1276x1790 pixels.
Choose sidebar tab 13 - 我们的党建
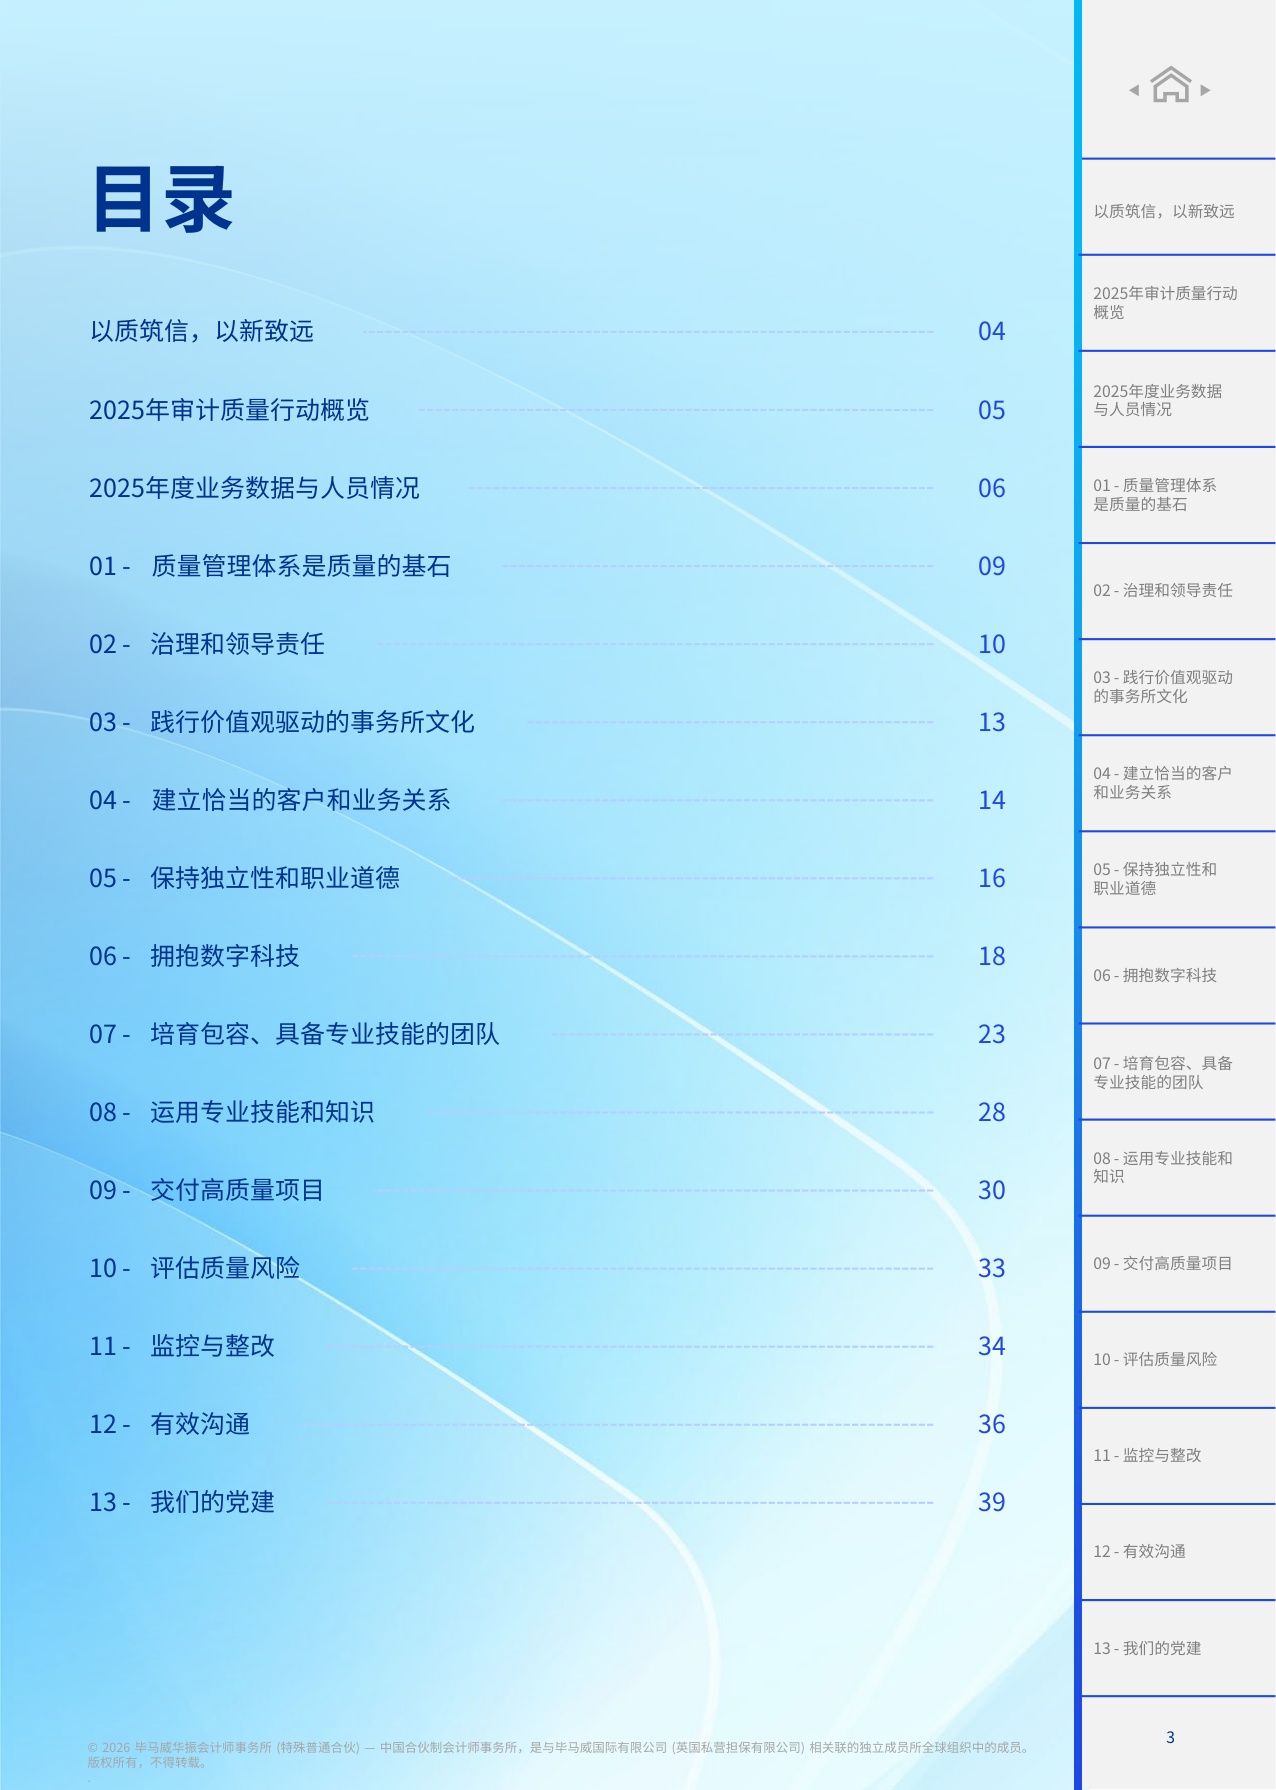coord(1178,1648)
